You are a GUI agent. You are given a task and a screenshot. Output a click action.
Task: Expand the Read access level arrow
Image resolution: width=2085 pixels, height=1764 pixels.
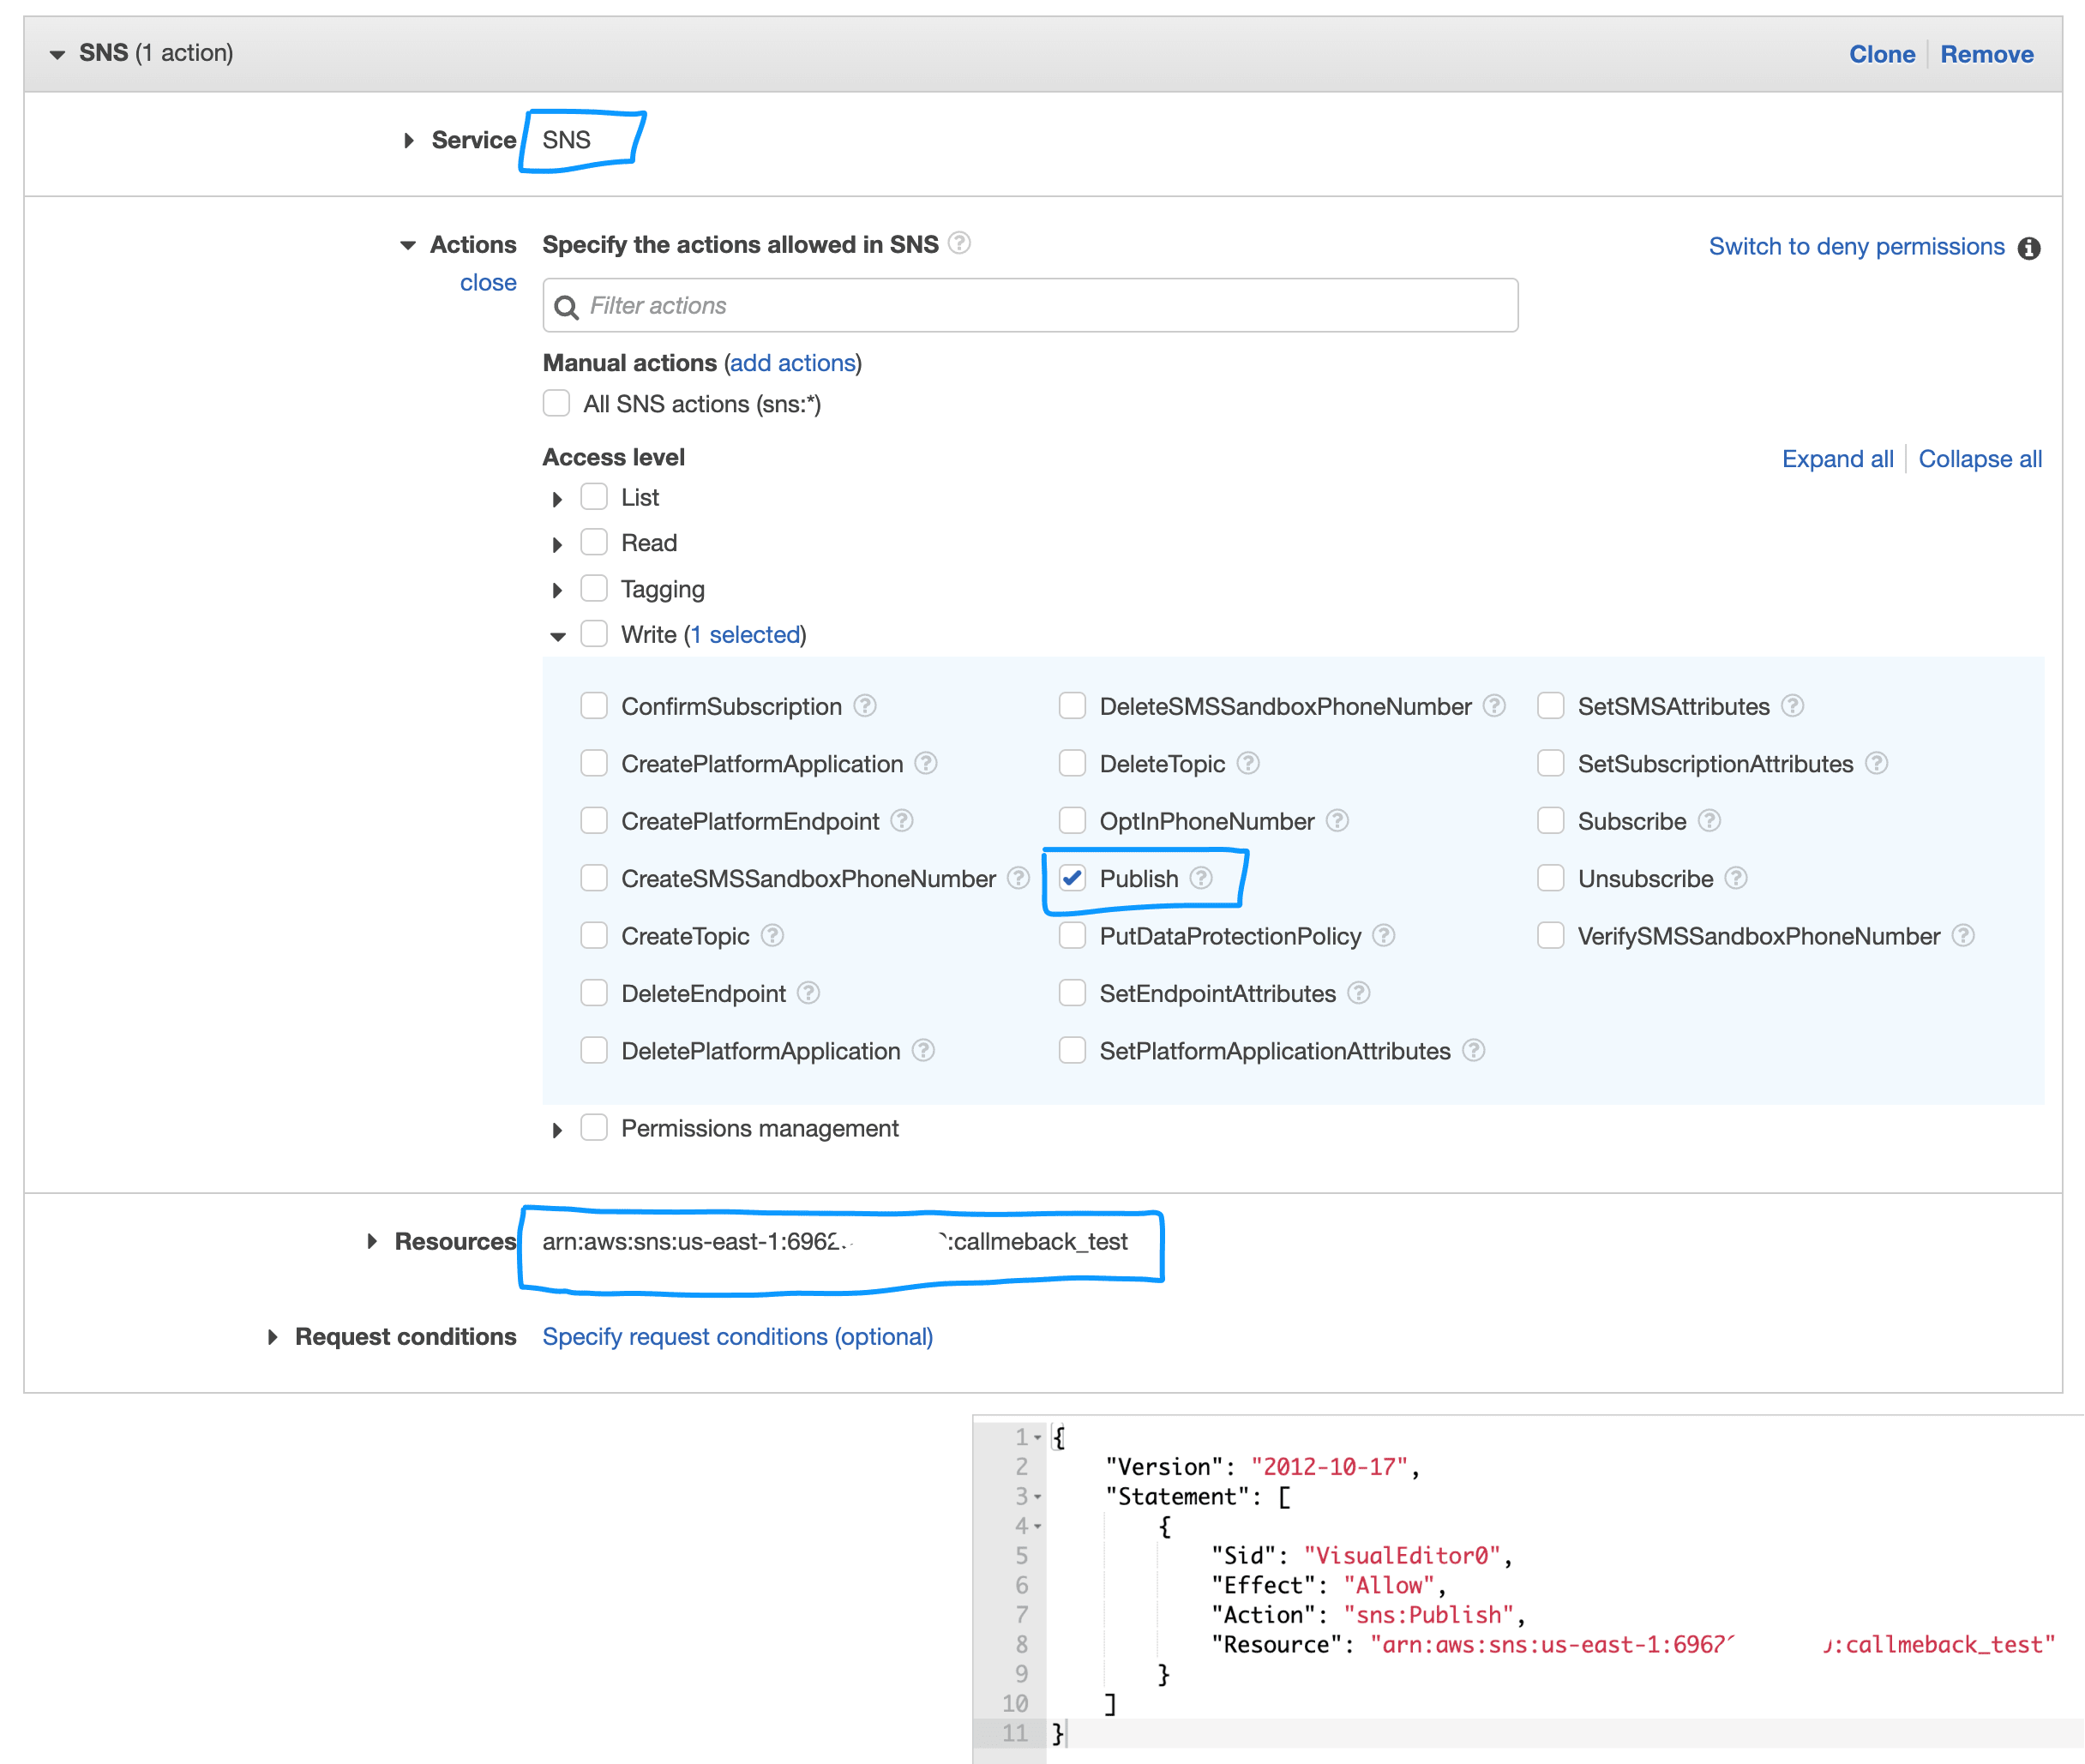pyautogui.click(x=557, y=545)
